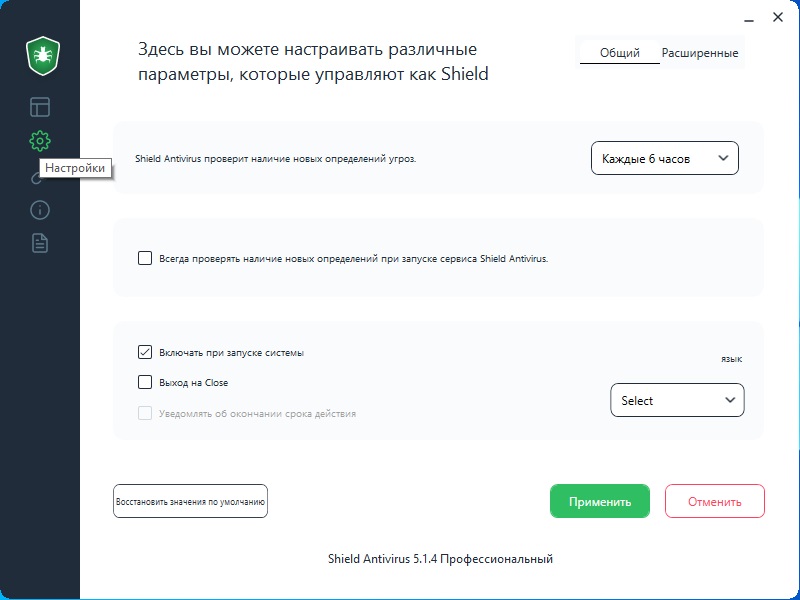Open the Dashboard panel from the sidebar
Screen dimensions: 800x600
[x=39, y=106]
